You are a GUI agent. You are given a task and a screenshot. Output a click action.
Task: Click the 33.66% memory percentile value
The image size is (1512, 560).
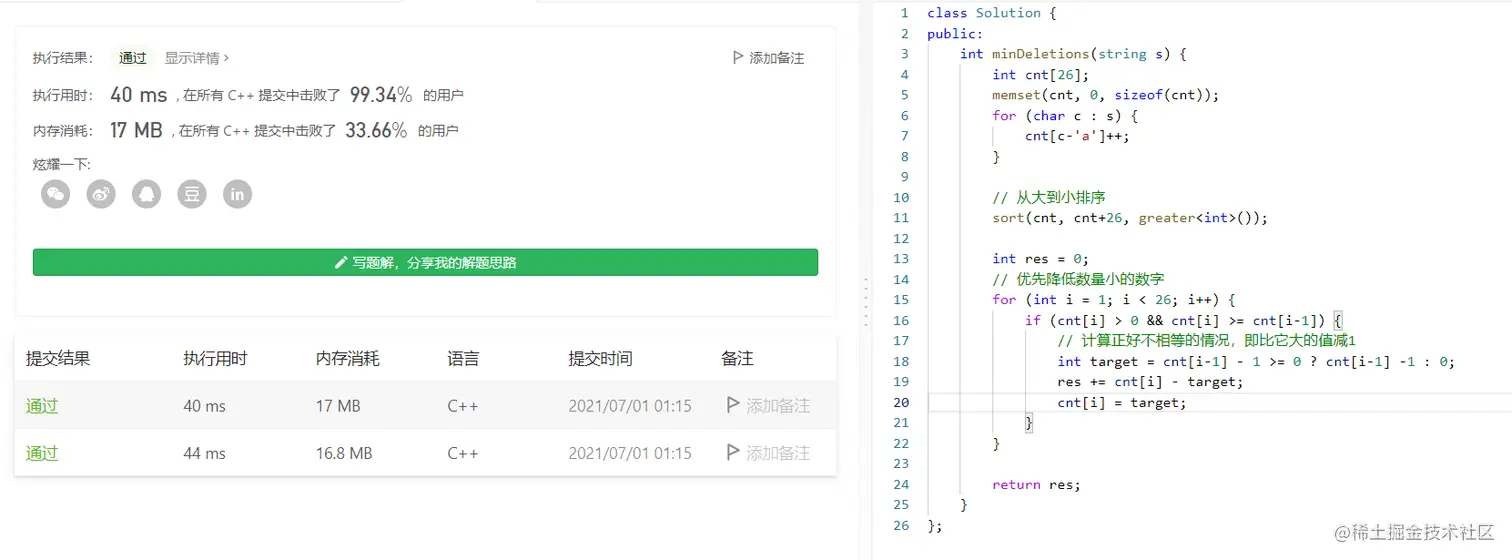376,130
